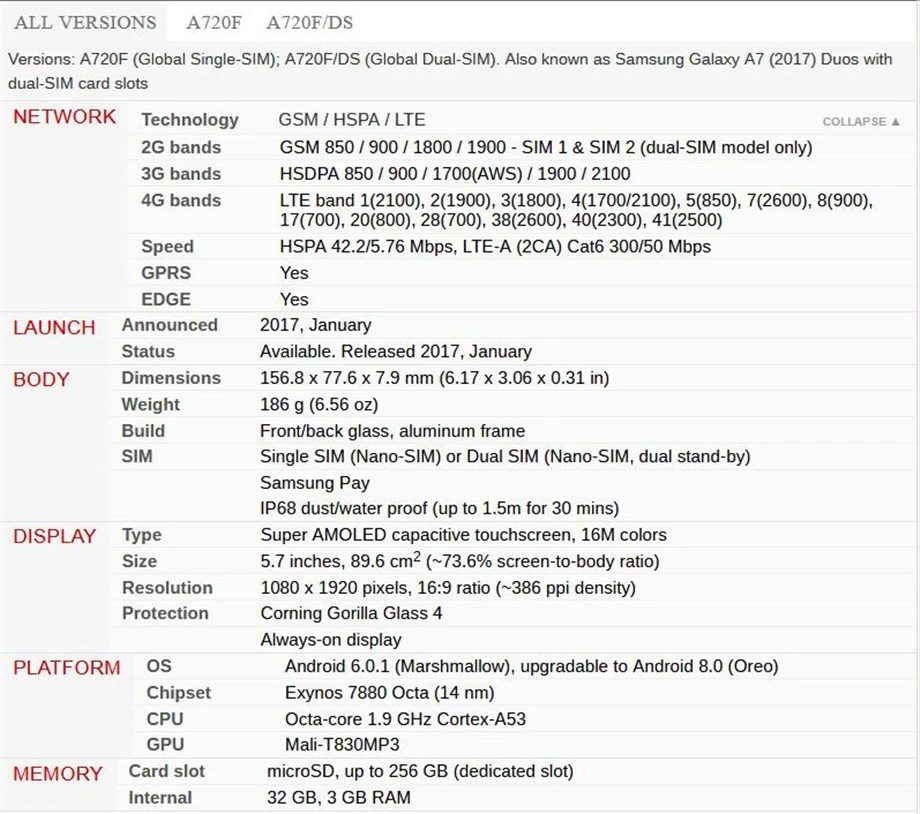Image resolution: width=920 pixels, height=814 pixels.
Task: Open the 4G bands label
Action: (x=181, y=200)
